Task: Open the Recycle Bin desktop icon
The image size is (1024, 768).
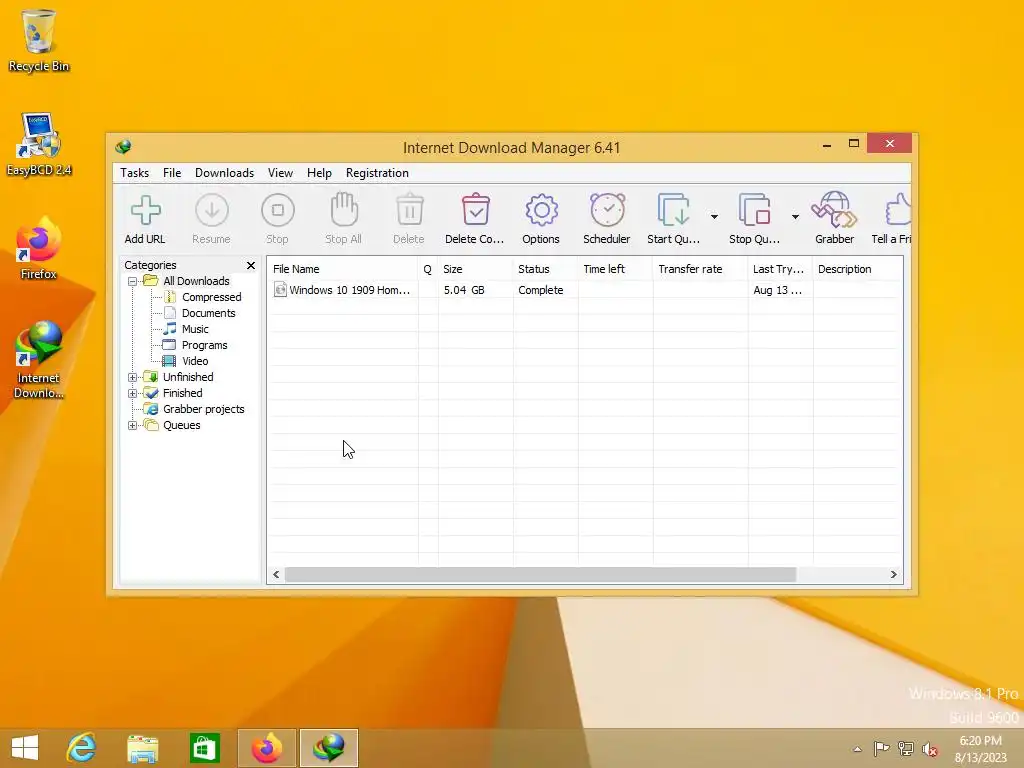Action: [x=39, y=40]
